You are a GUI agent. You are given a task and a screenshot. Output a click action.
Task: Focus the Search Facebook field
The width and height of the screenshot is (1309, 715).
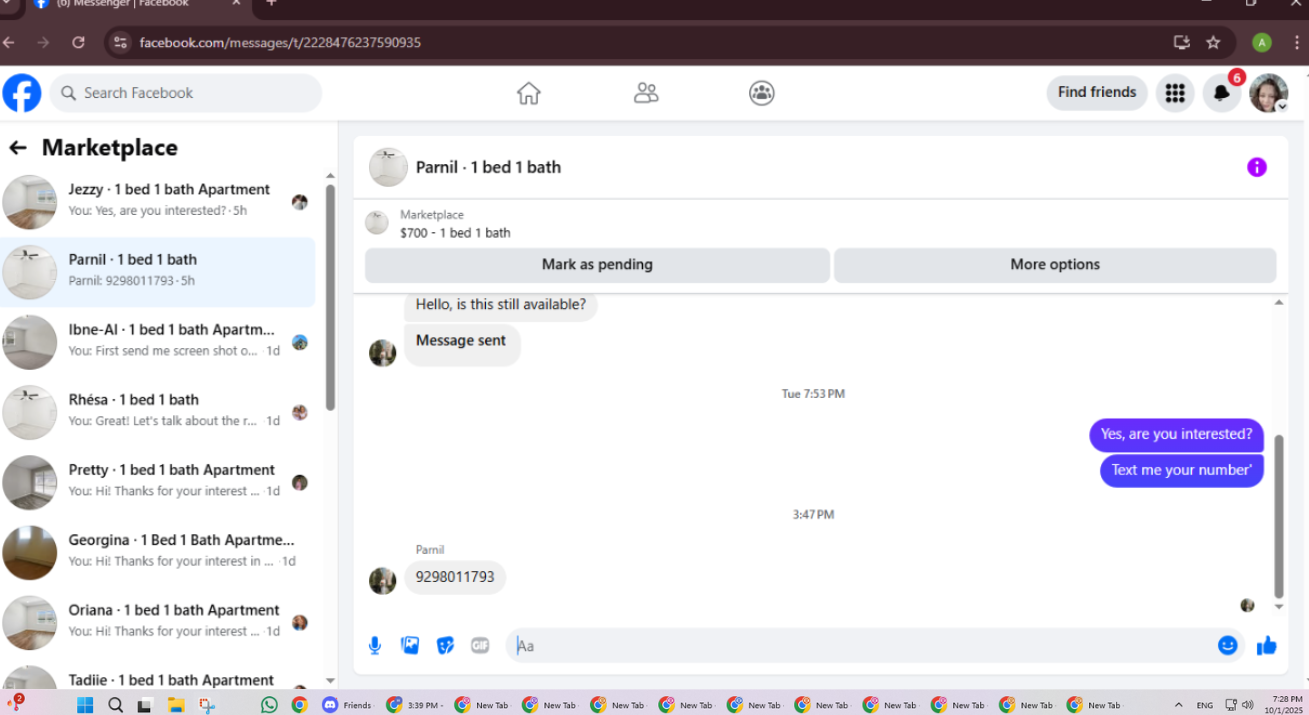tap(186, 93)
